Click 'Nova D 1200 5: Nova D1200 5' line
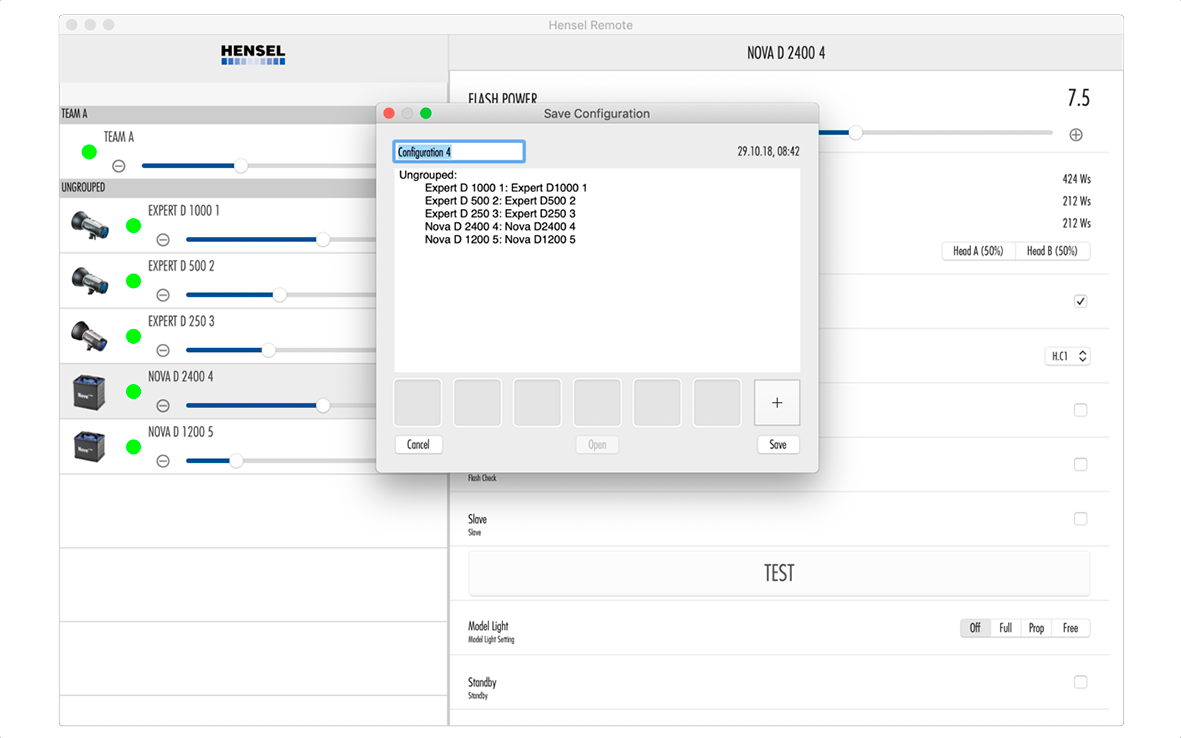The height and width of the screenshot is (738, 1181). (500, 239)
